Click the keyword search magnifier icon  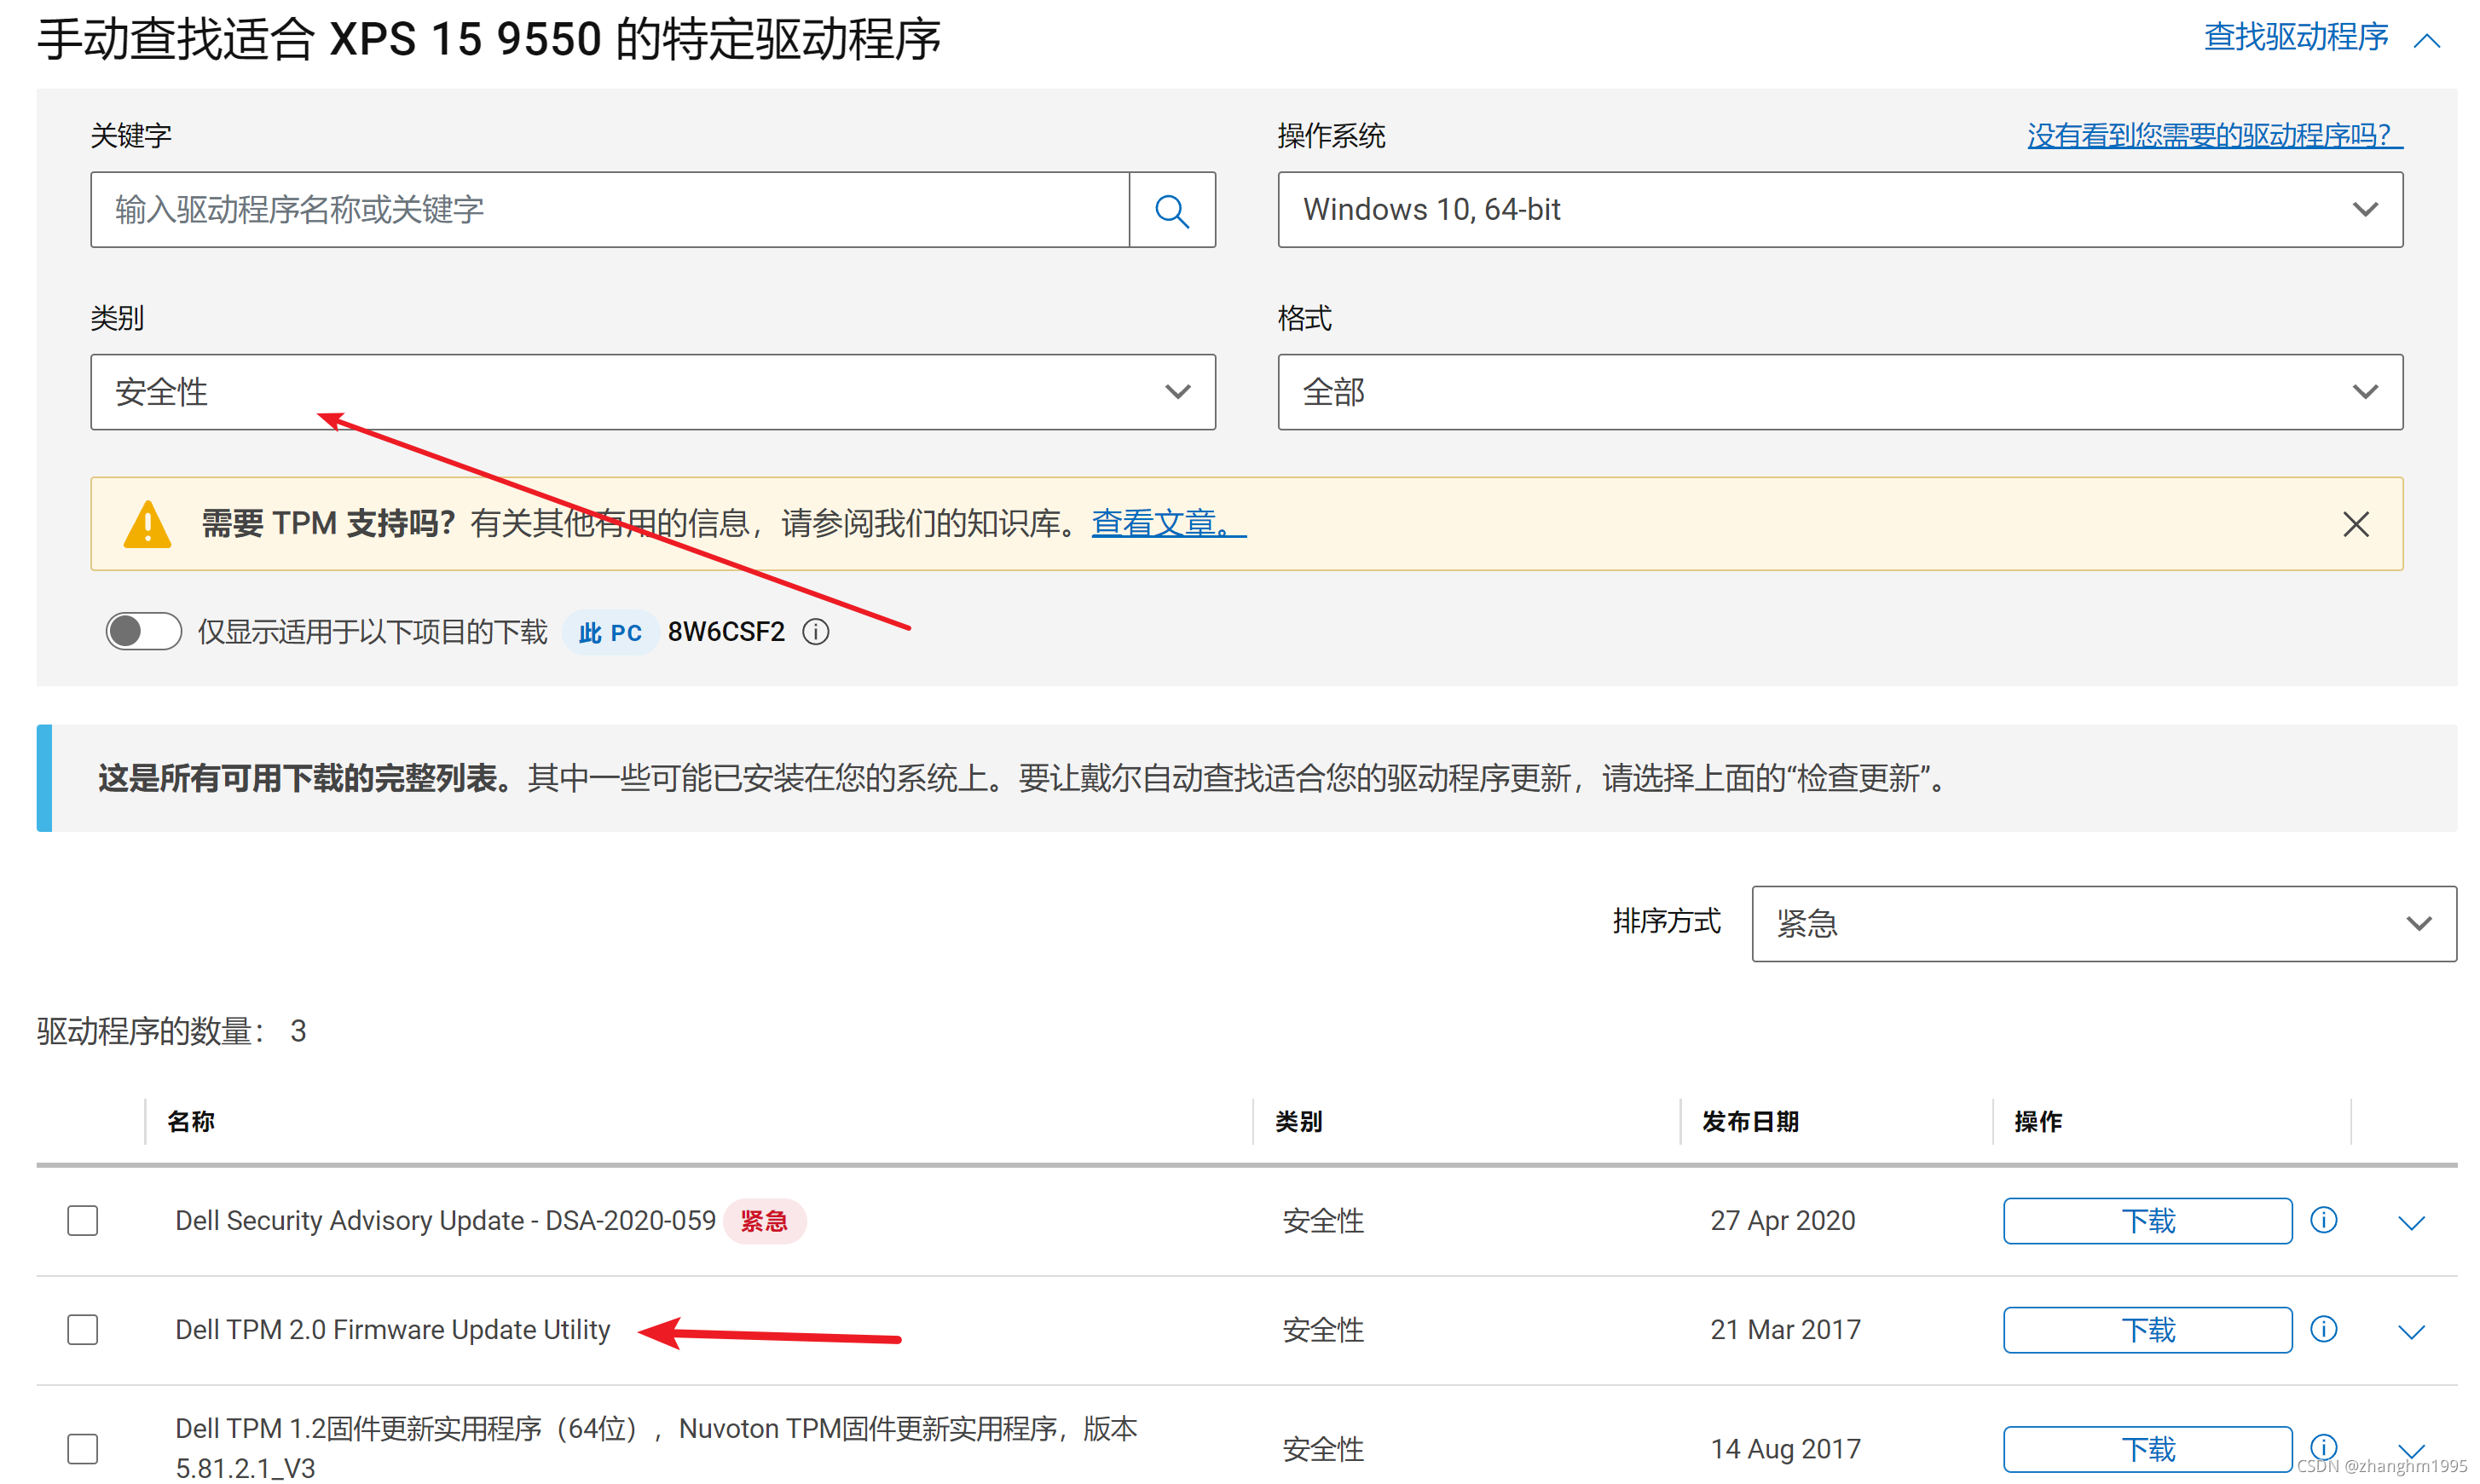click(1171, 210)
